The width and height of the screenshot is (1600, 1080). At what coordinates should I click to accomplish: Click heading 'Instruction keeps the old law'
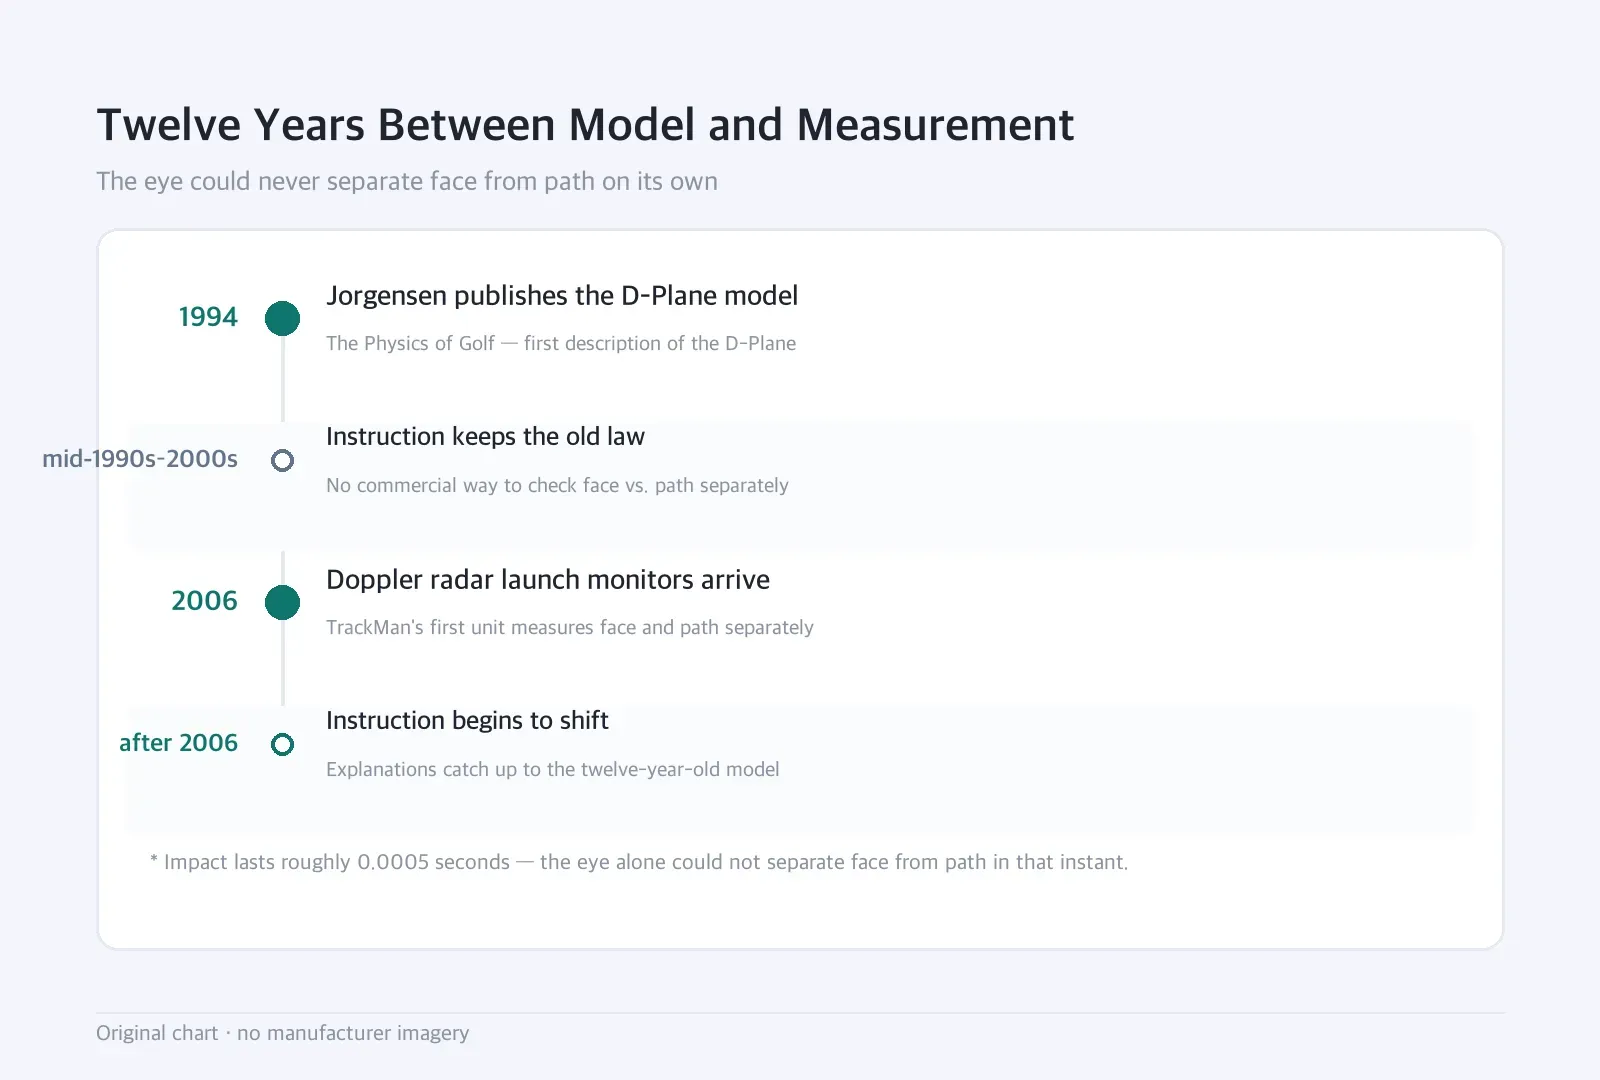(x=485, y=437)
